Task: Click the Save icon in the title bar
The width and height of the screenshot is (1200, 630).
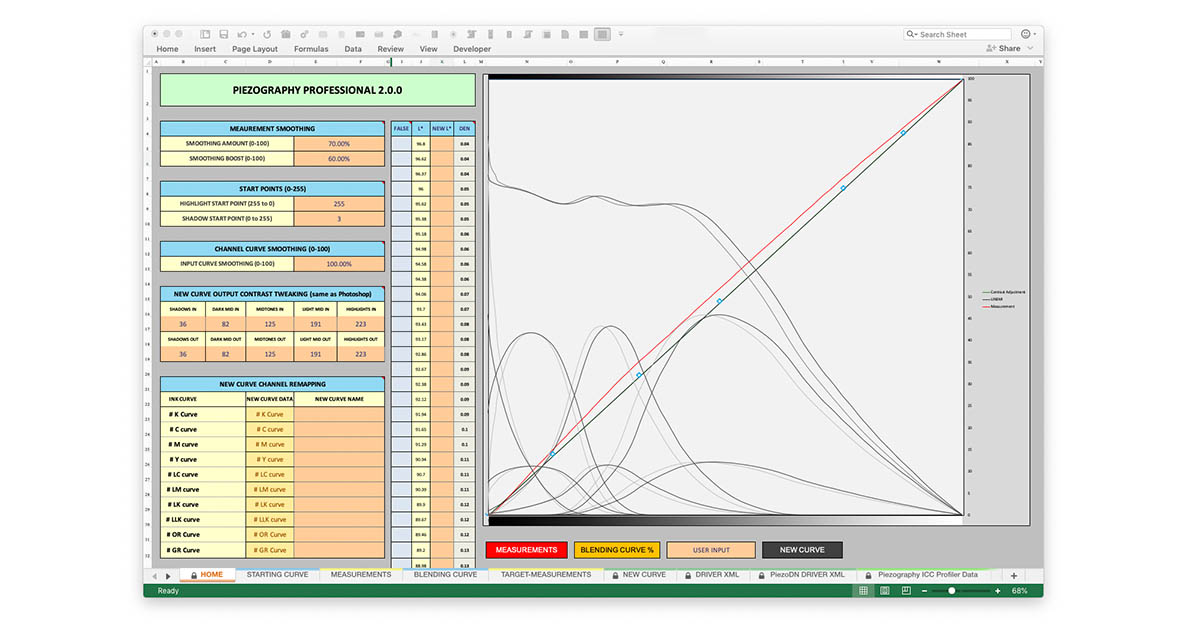Action: pos(224,34)
